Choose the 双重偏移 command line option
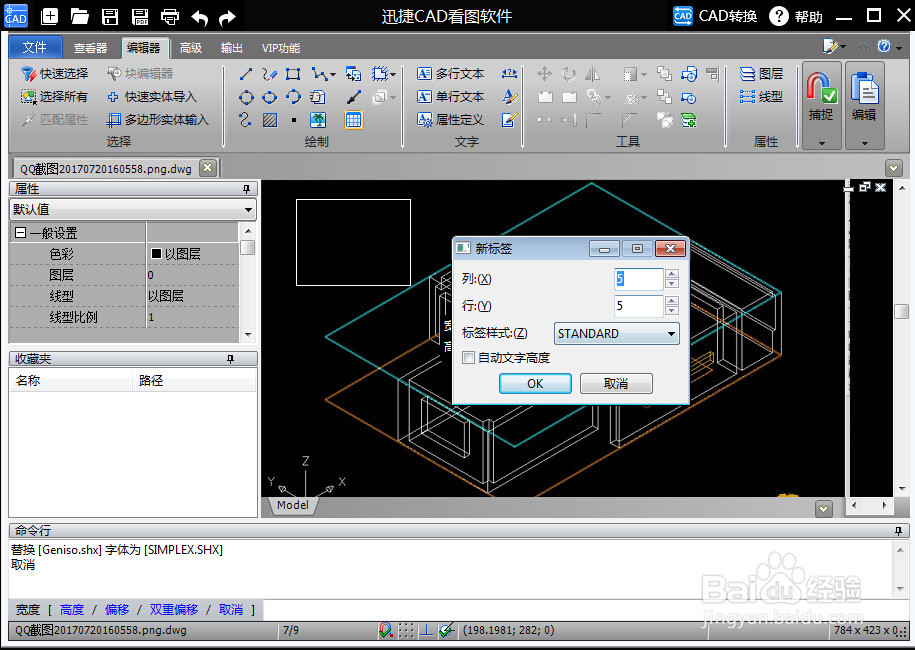 (x=174, y=610)
